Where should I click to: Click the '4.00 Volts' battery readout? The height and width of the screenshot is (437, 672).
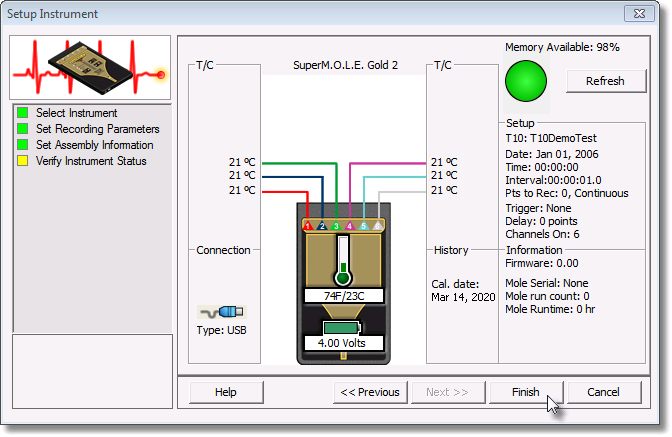tap(342, 343)
